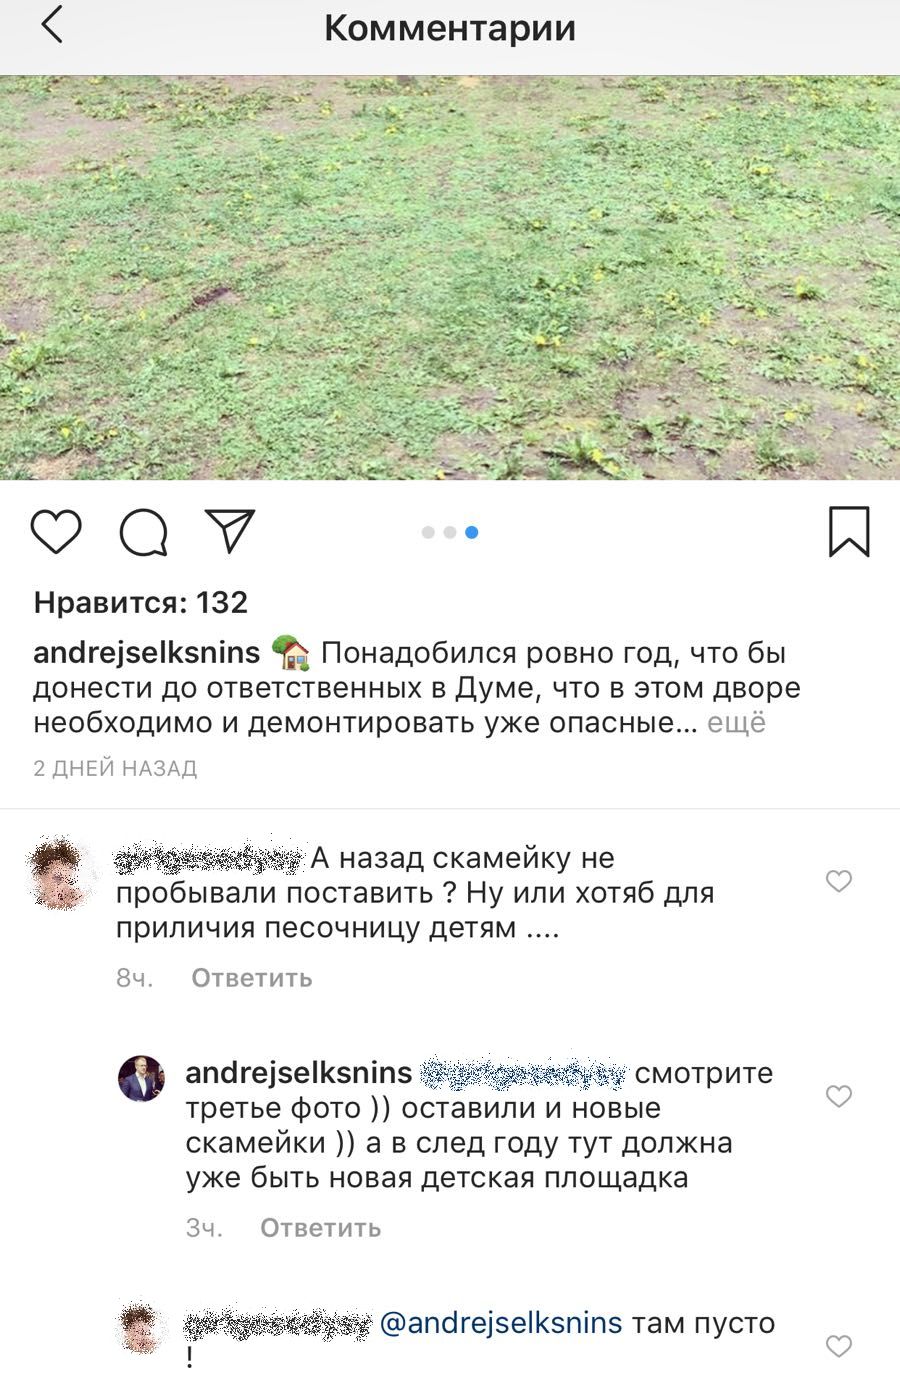Open andrejselksnins avatar in the reply

click(x=142, y=1078)
